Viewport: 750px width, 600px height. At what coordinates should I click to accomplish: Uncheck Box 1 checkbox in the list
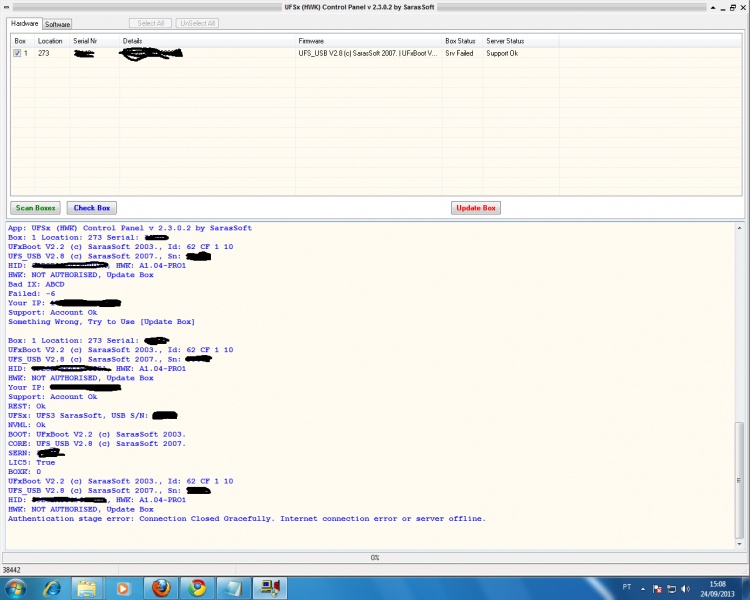pos(17,53)
